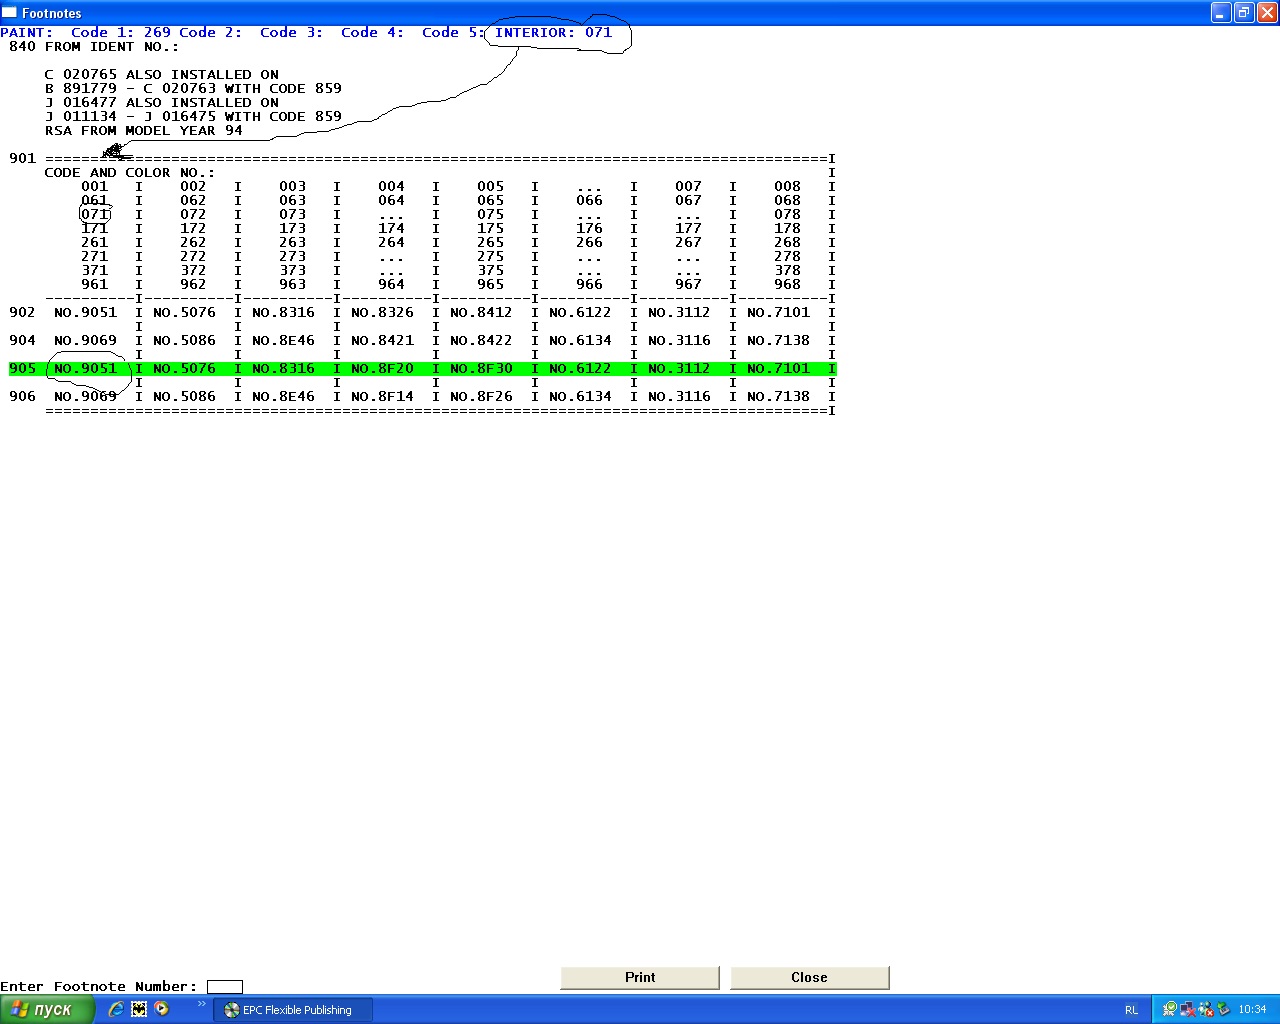Image resolution: width=1280 pixels, height=1024 pixels.
Task: Click the EPC Flexible Publishing taskbar button
Action: coord(293,1010)
